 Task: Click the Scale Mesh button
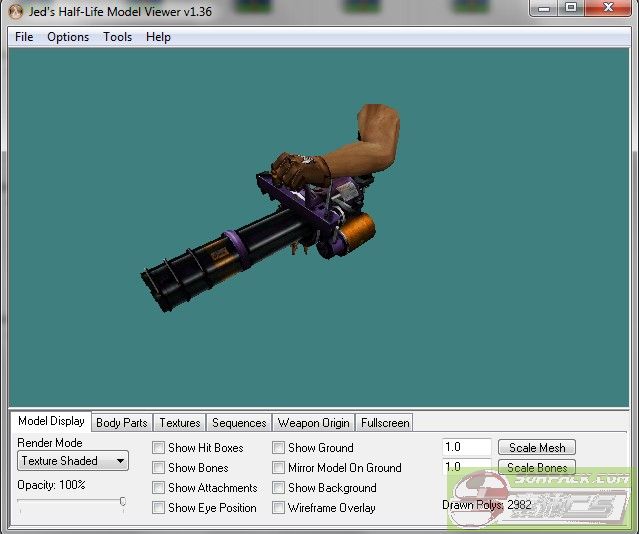537,448
